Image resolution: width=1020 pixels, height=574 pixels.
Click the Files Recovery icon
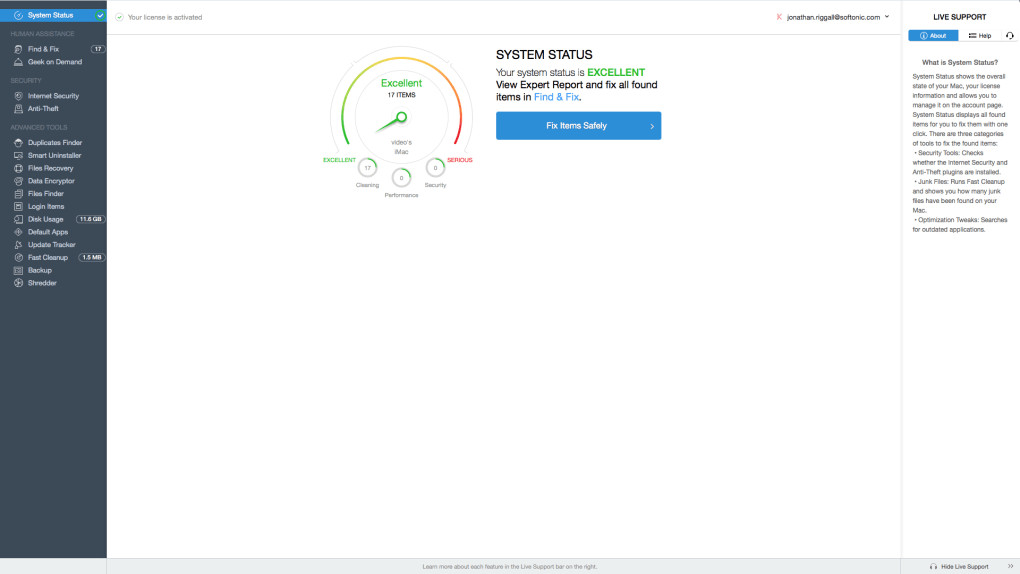click(x=18, y=168)
